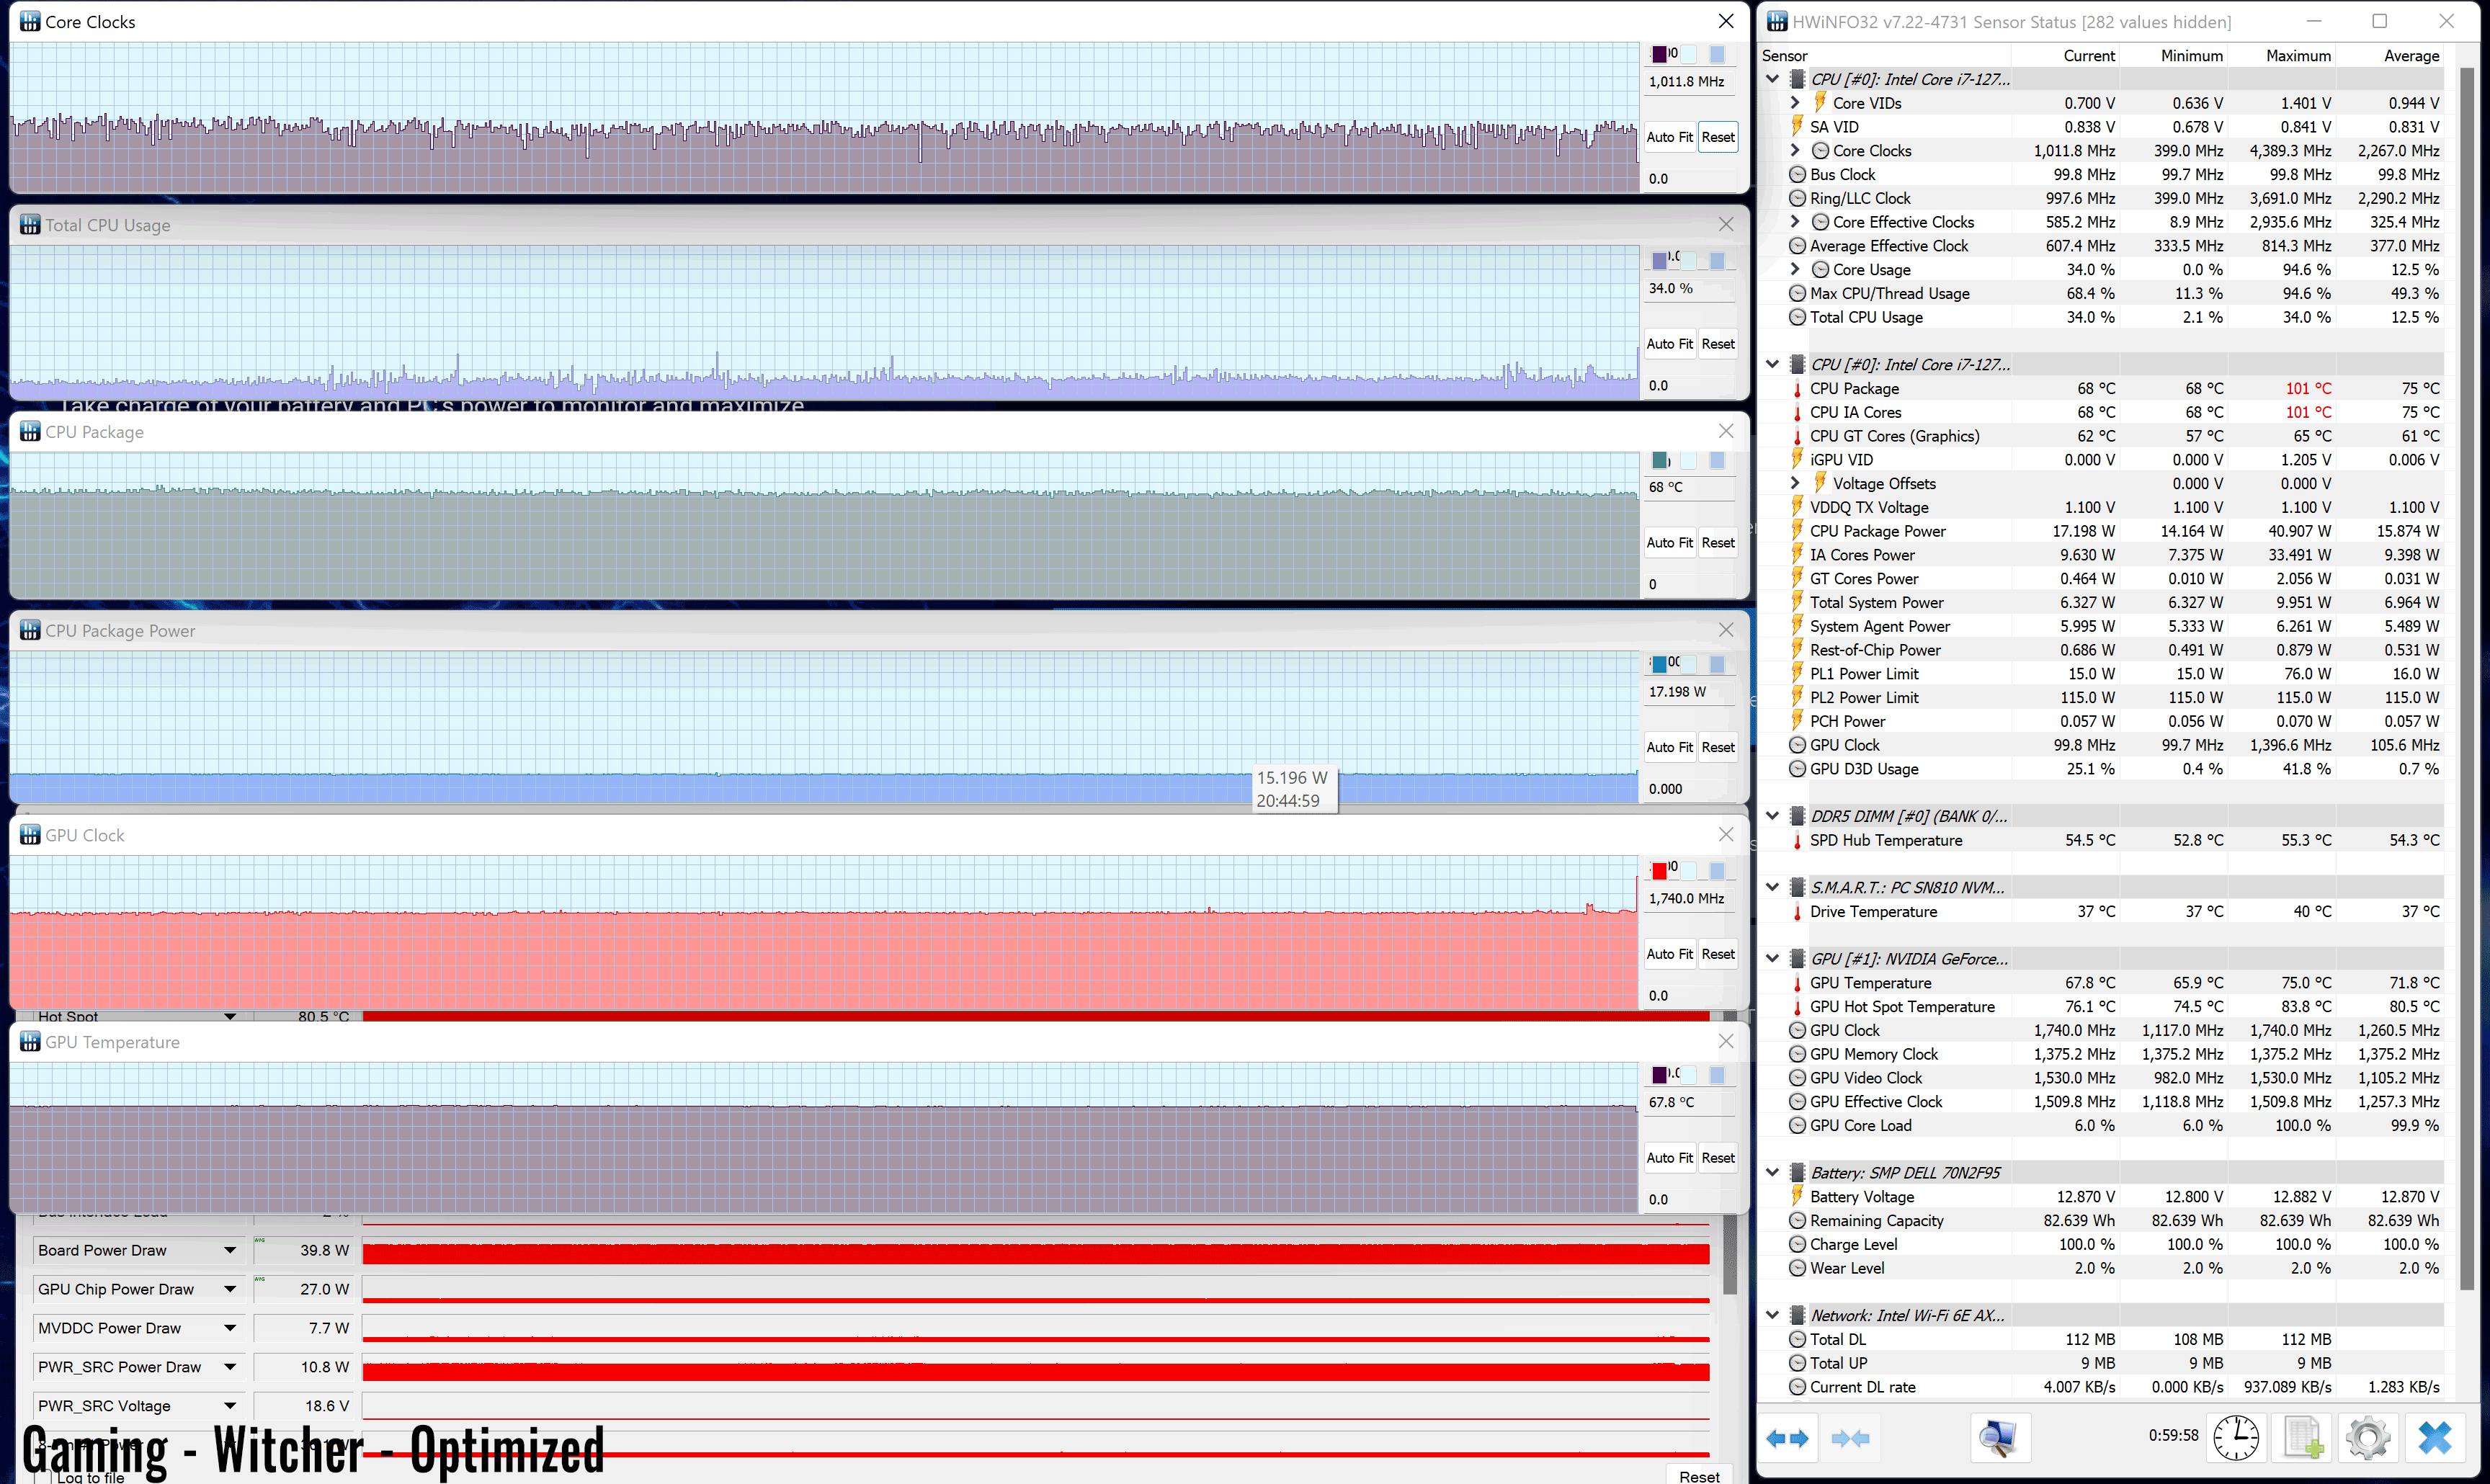Viewport: 2490px width, 1484px height.
Task: Click the clock reset-timer icon
Action: click(x=2235, y=1438)
